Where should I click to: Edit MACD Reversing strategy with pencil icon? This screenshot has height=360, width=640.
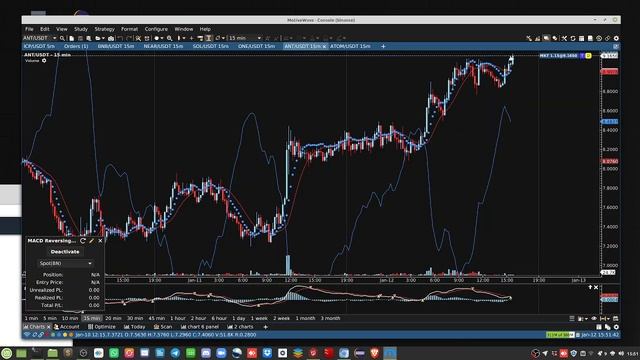tap(91, 241)
